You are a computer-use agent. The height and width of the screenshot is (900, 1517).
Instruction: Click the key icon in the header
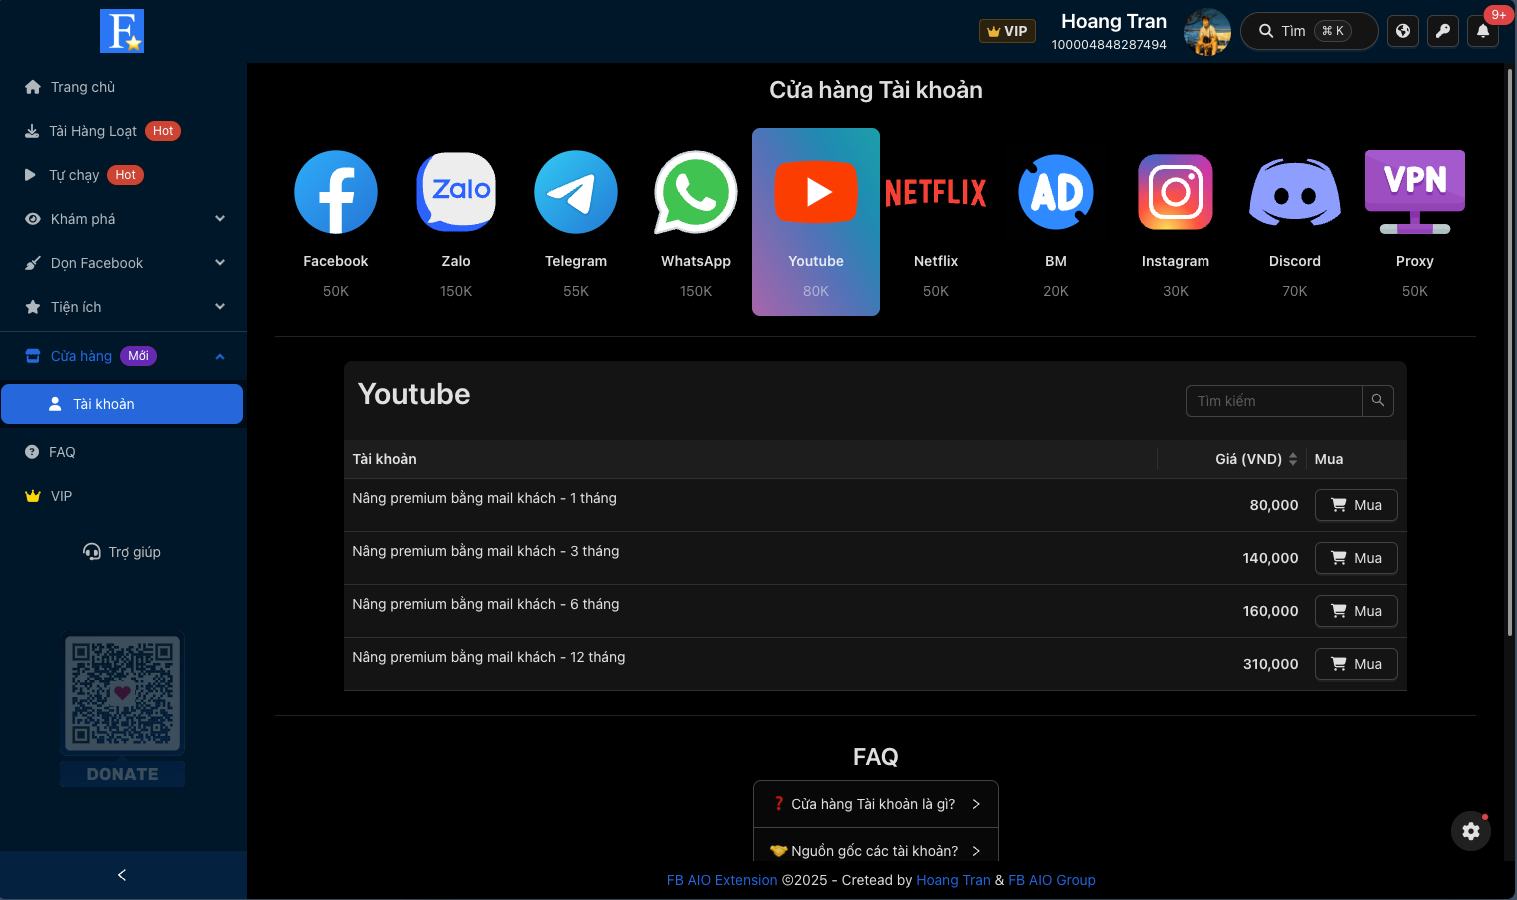point(1443,31)
